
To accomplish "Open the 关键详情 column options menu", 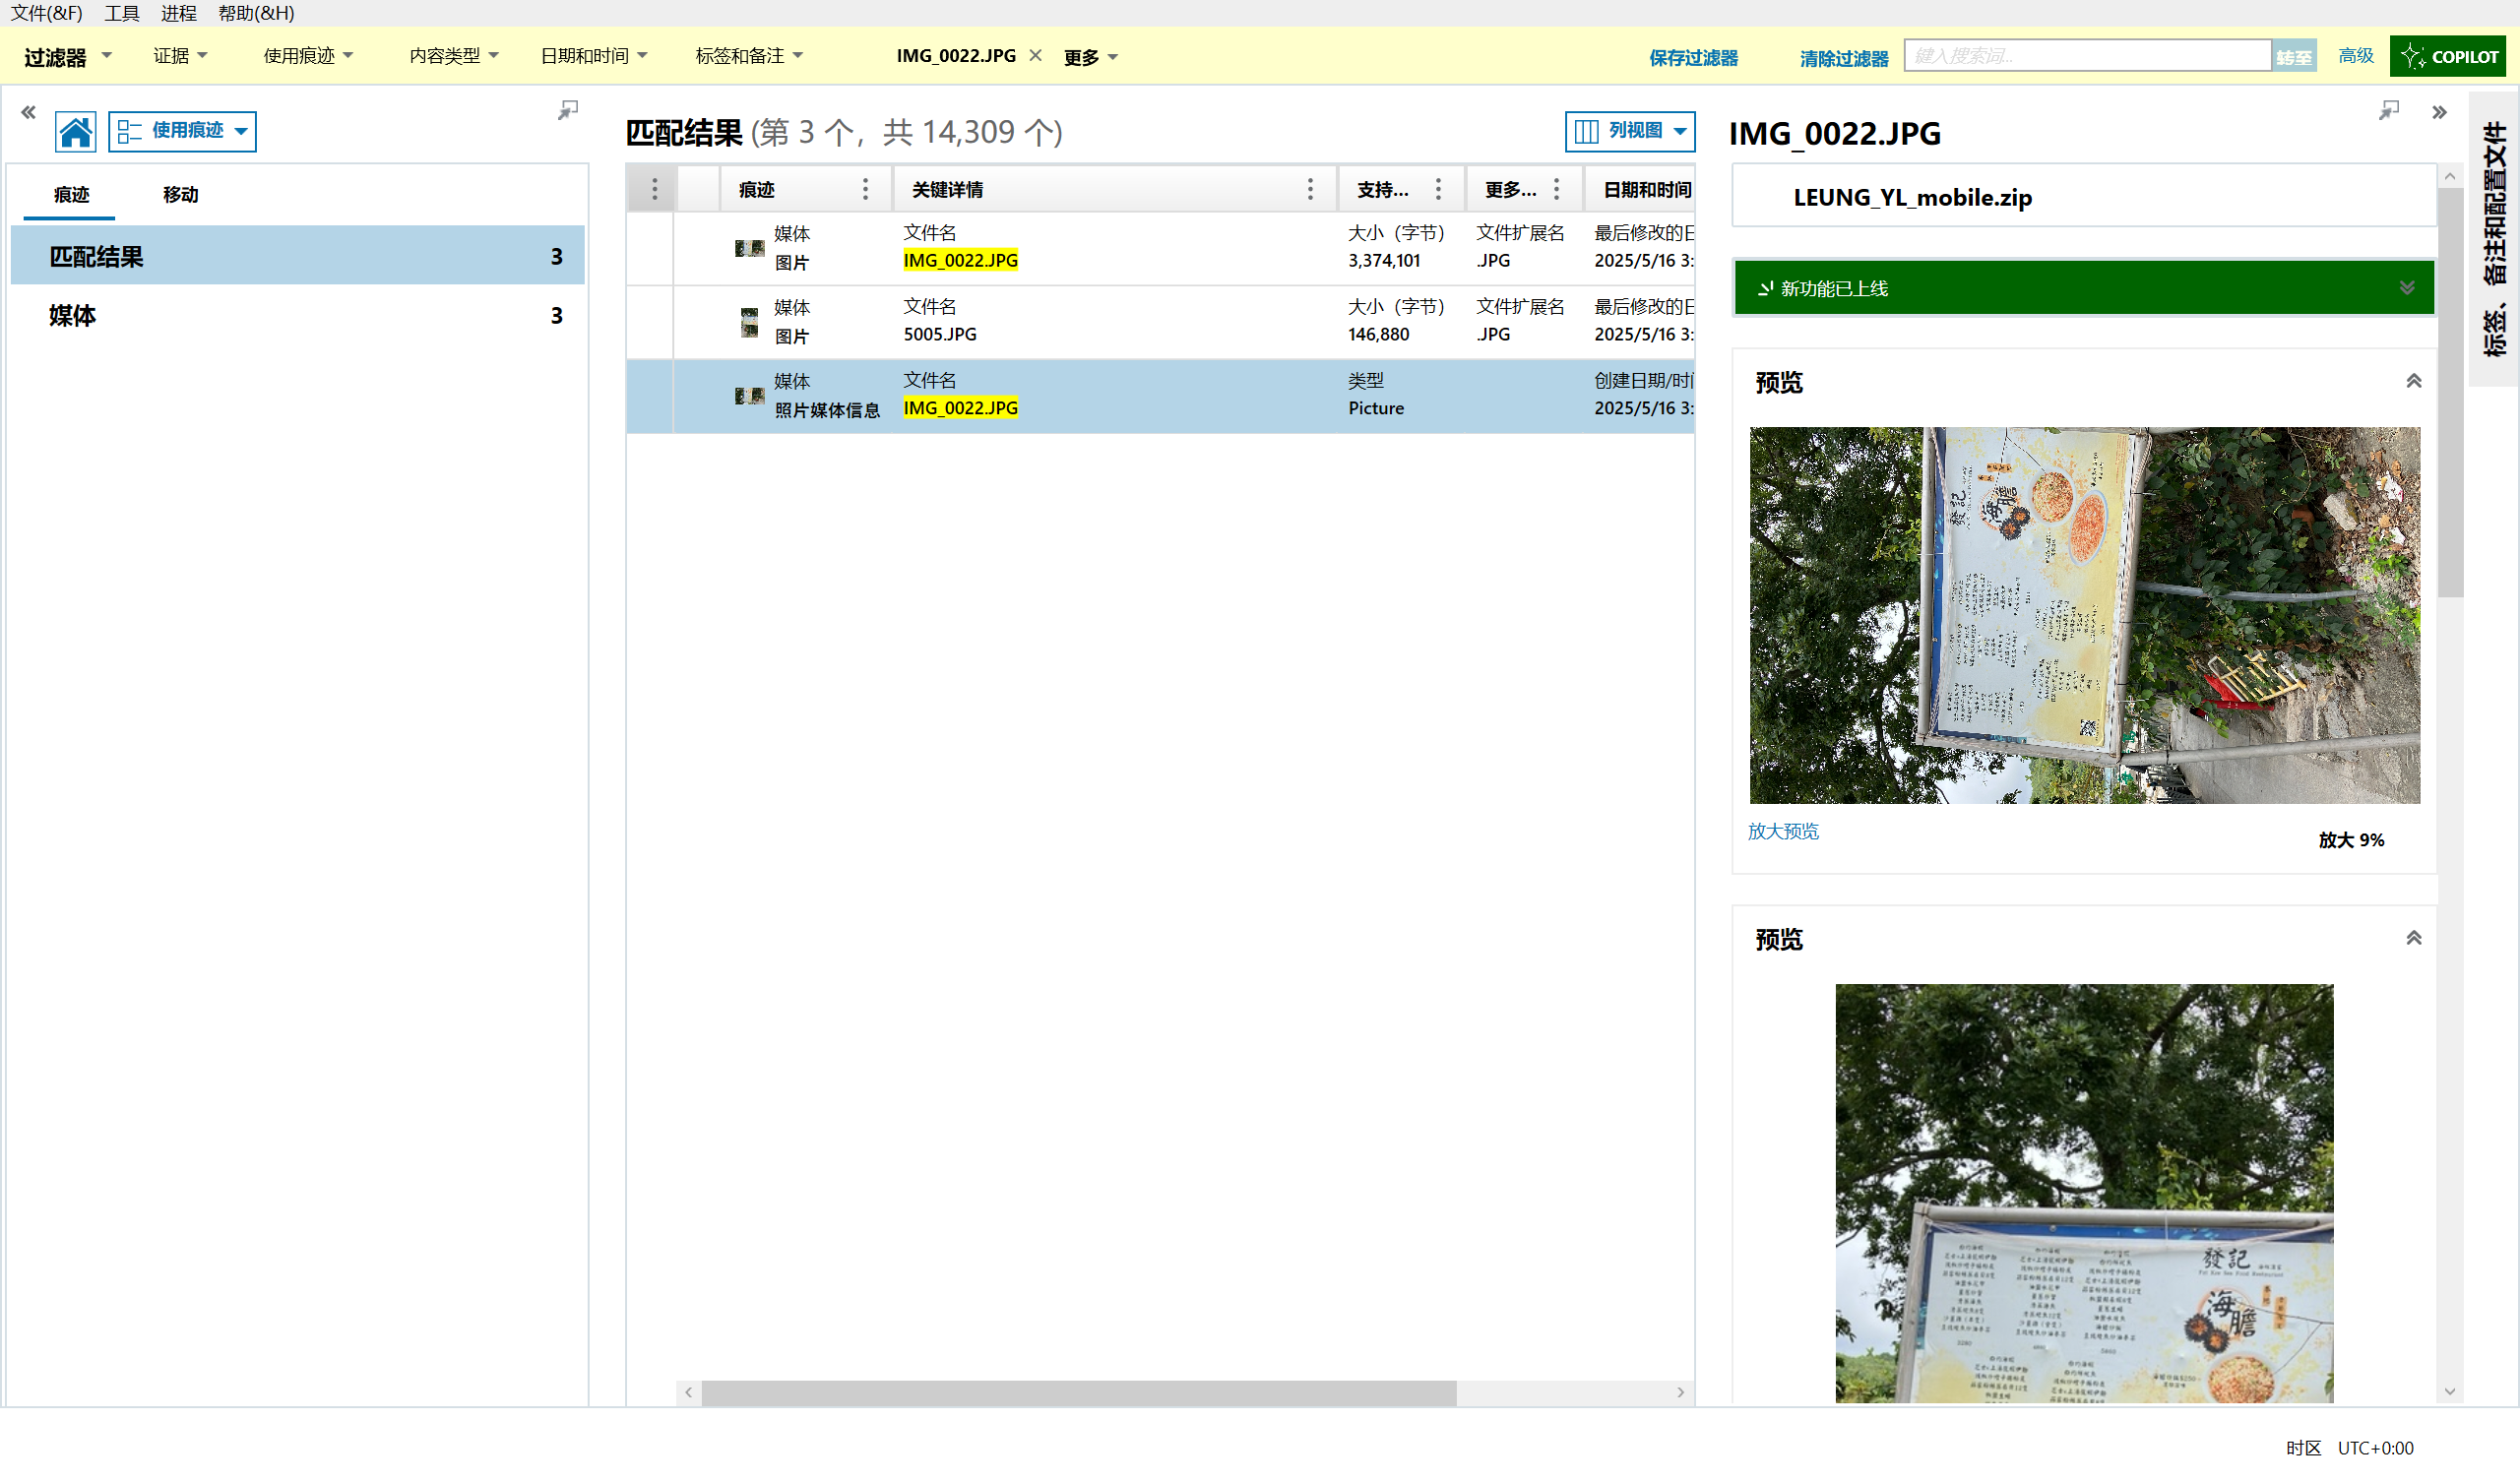I will (x=1310, y=189).
